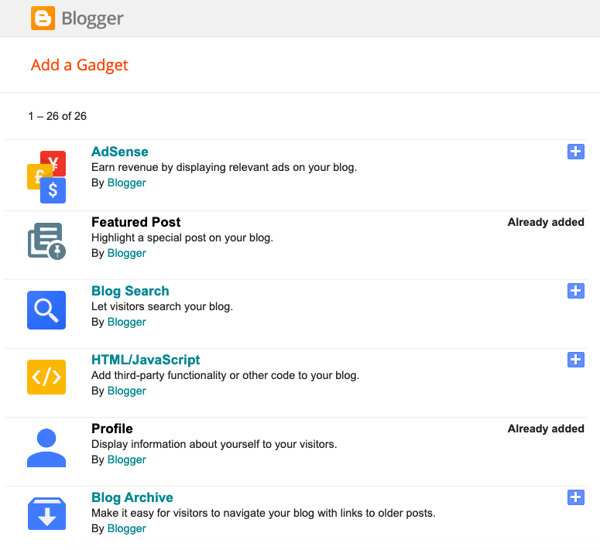600x550 pixels.
Task: Click the Blogger author link under Blog Archive
Action: [127, 529]
